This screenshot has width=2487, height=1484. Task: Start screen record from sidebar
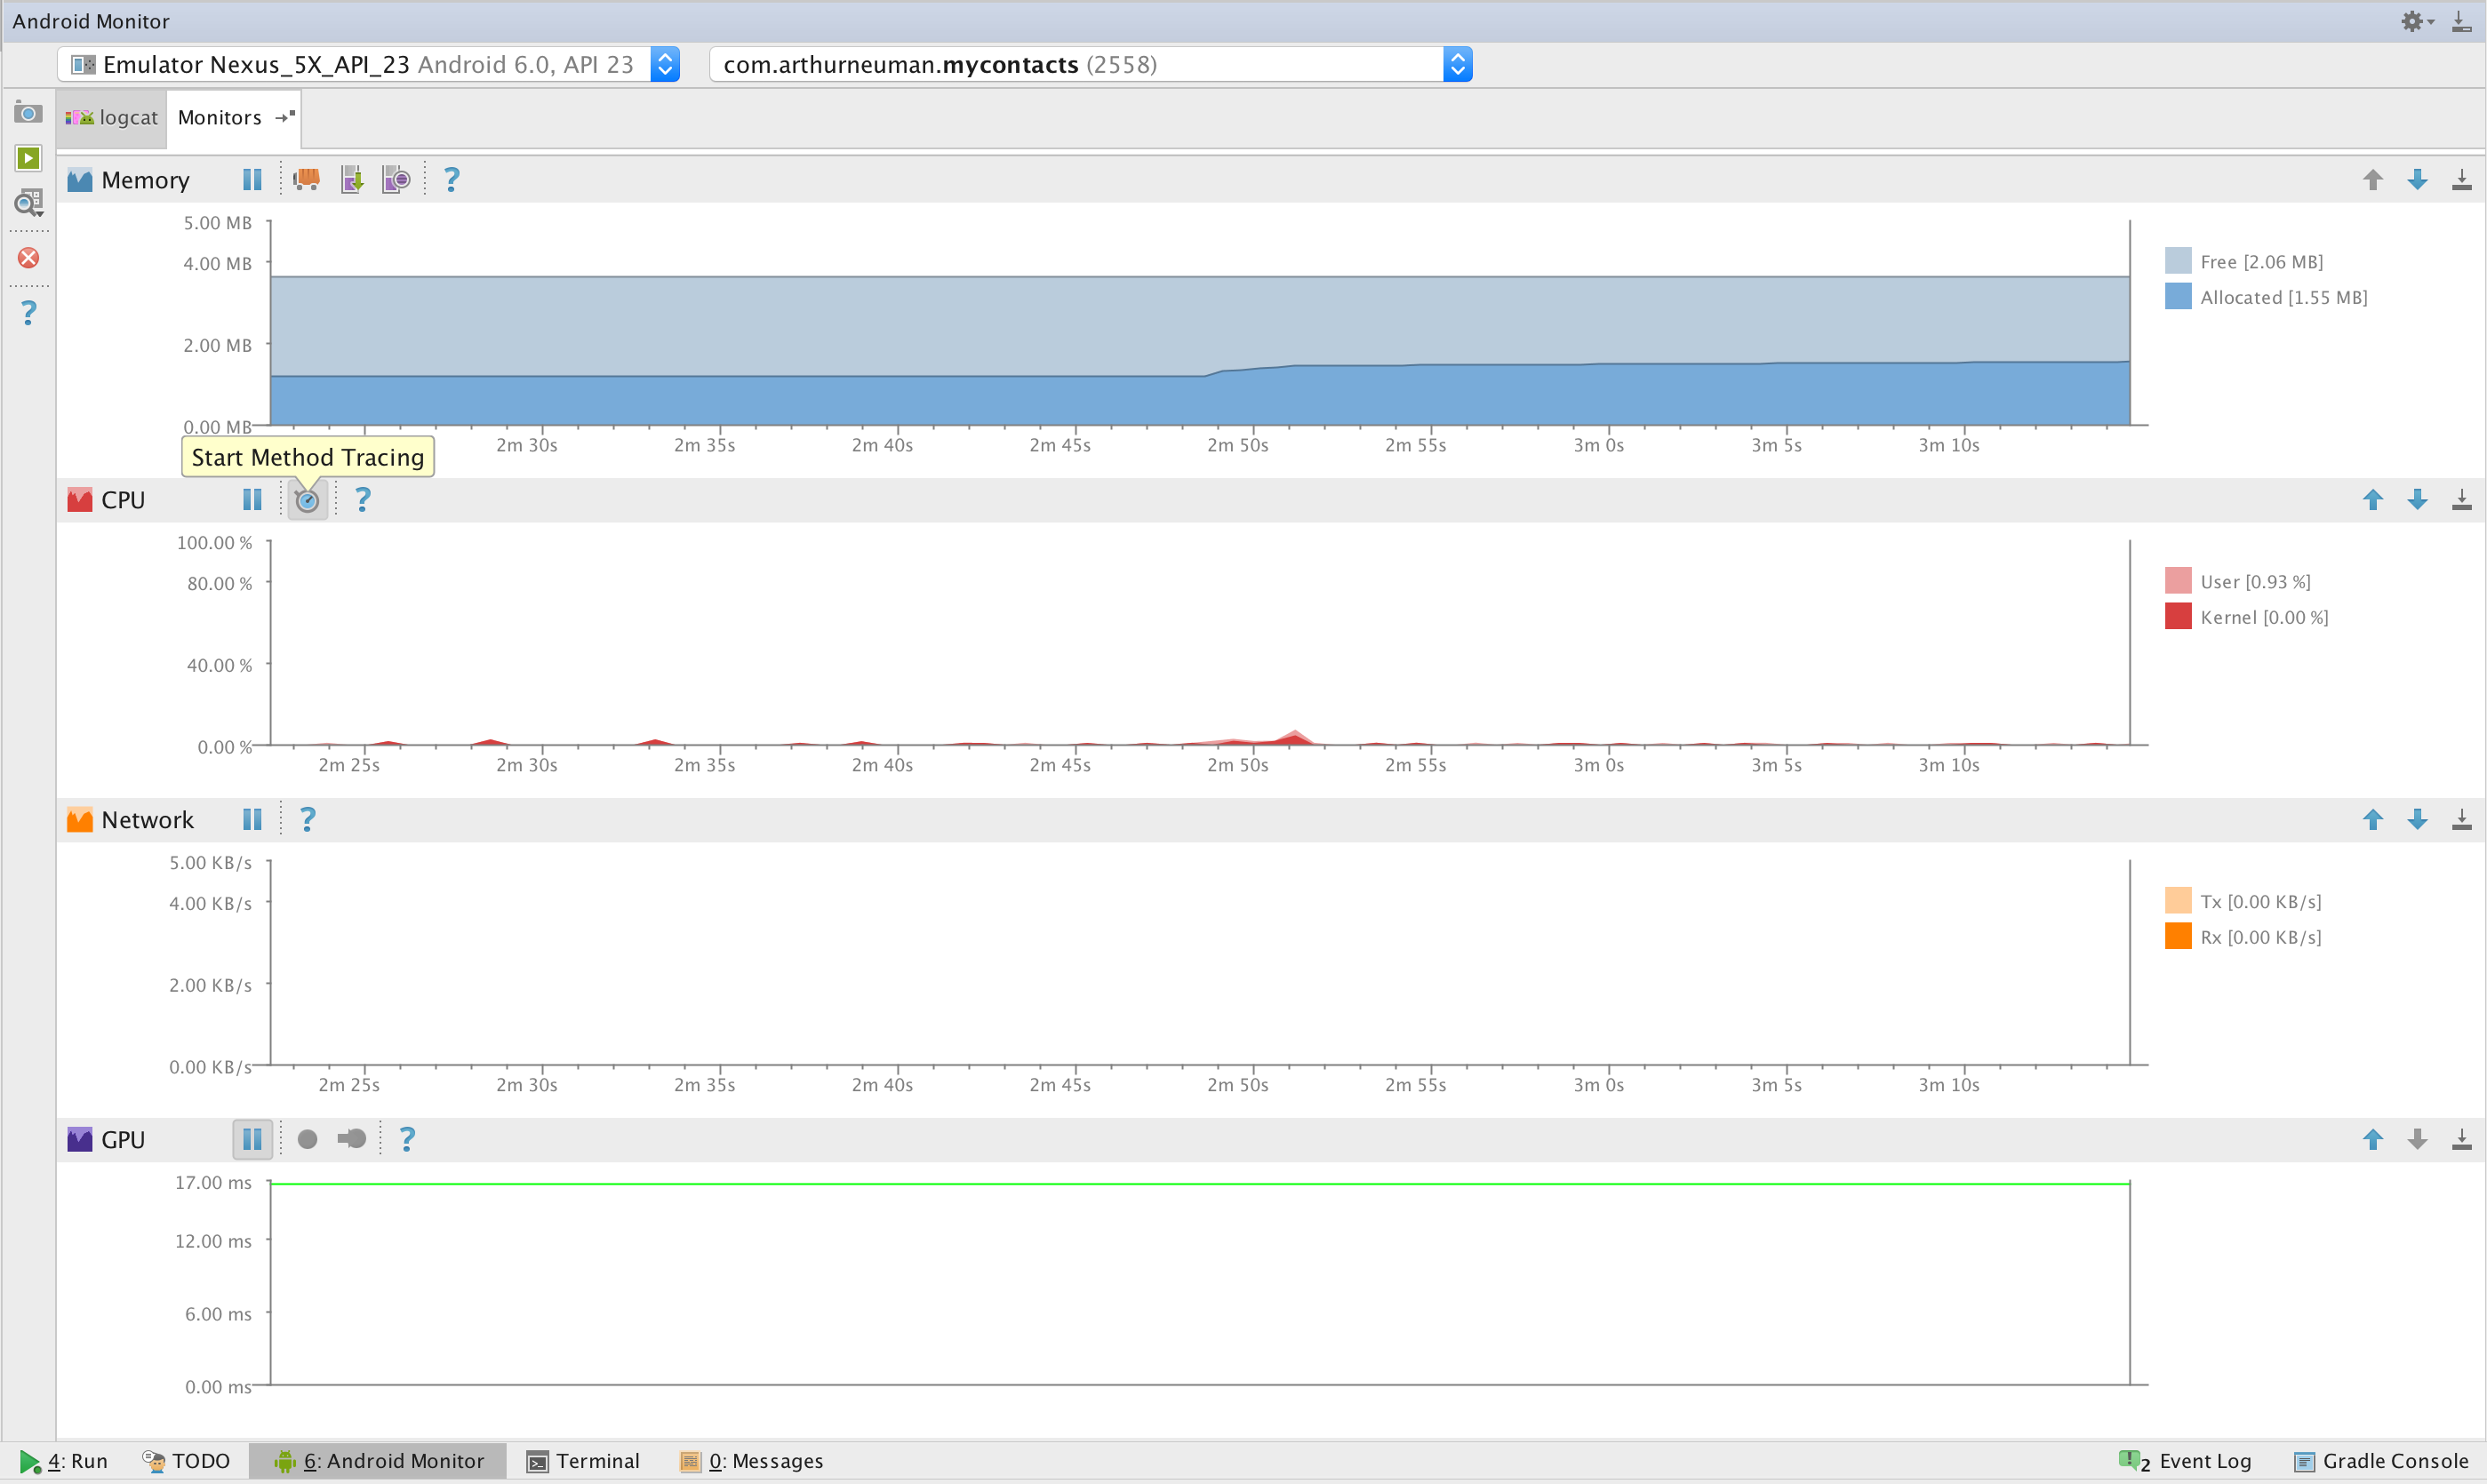coord(28,158)
